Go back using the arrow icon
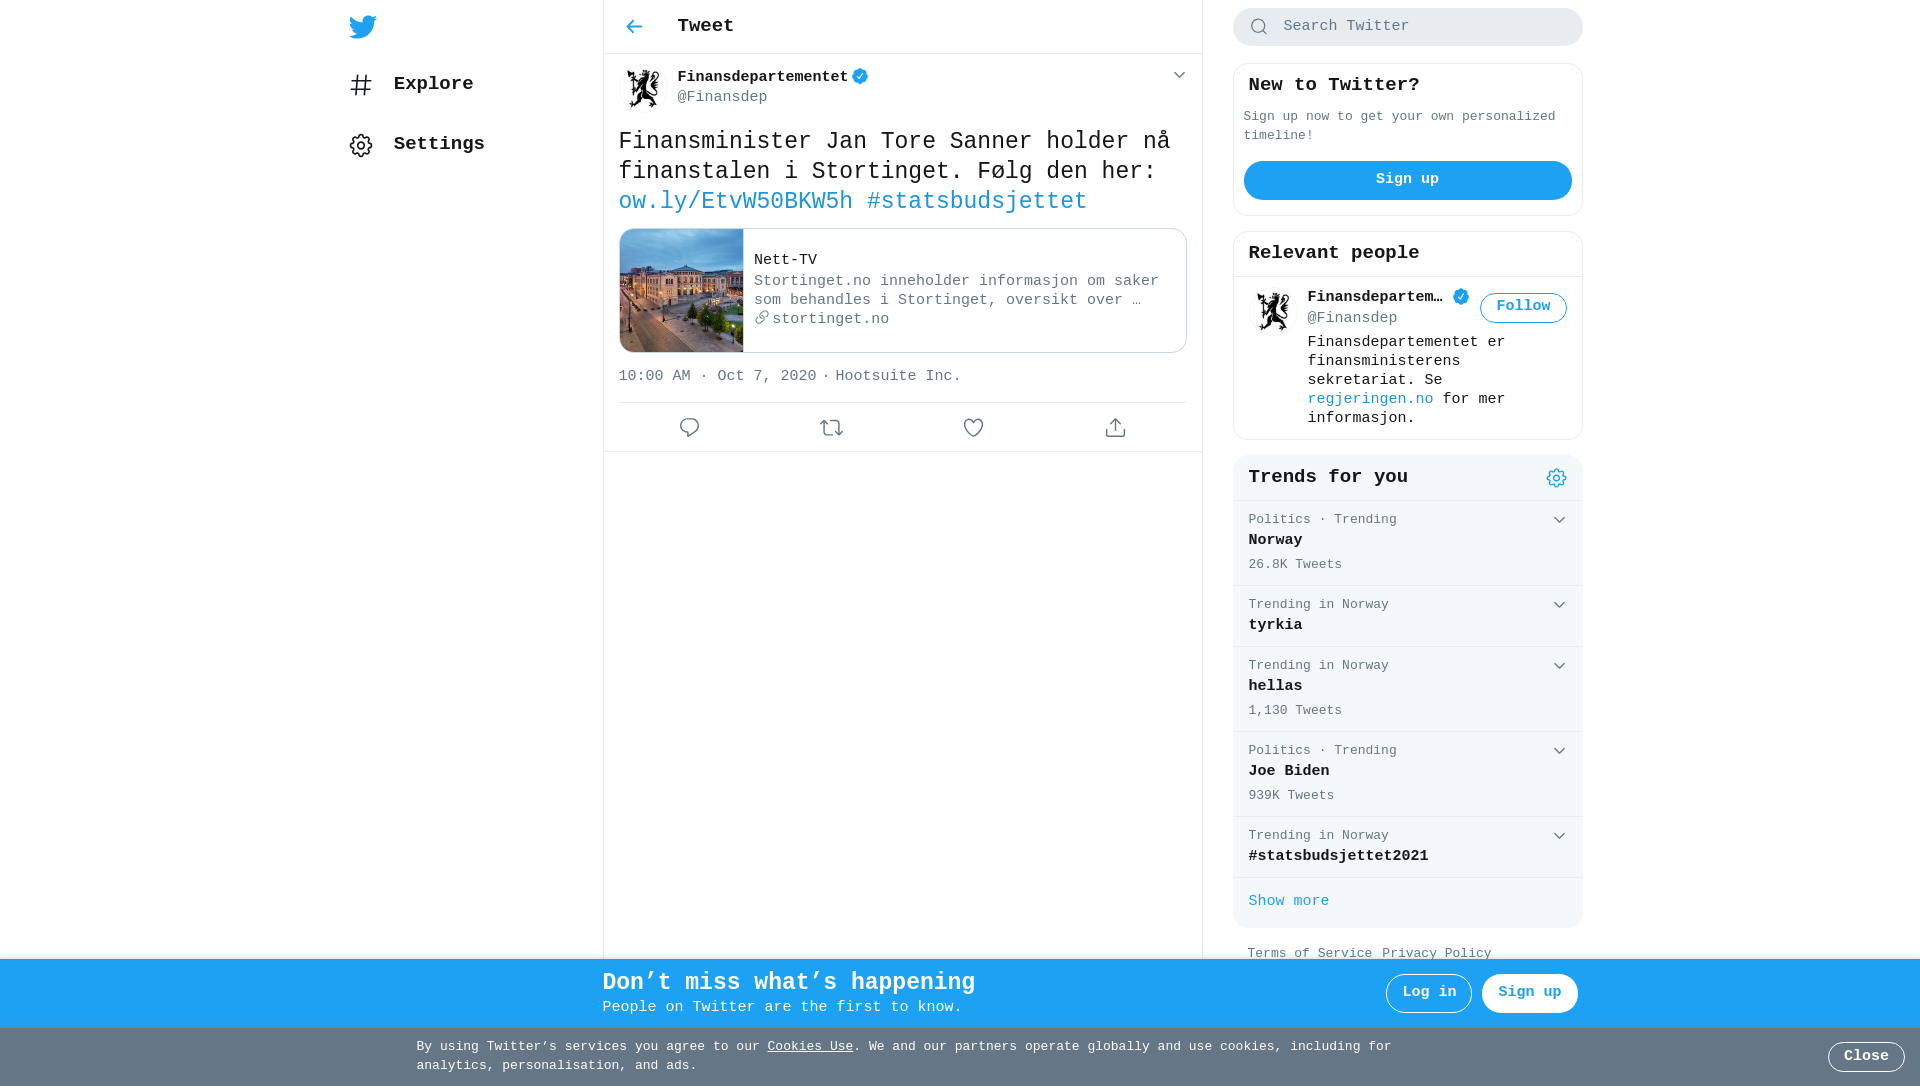 tap(634, 27)
